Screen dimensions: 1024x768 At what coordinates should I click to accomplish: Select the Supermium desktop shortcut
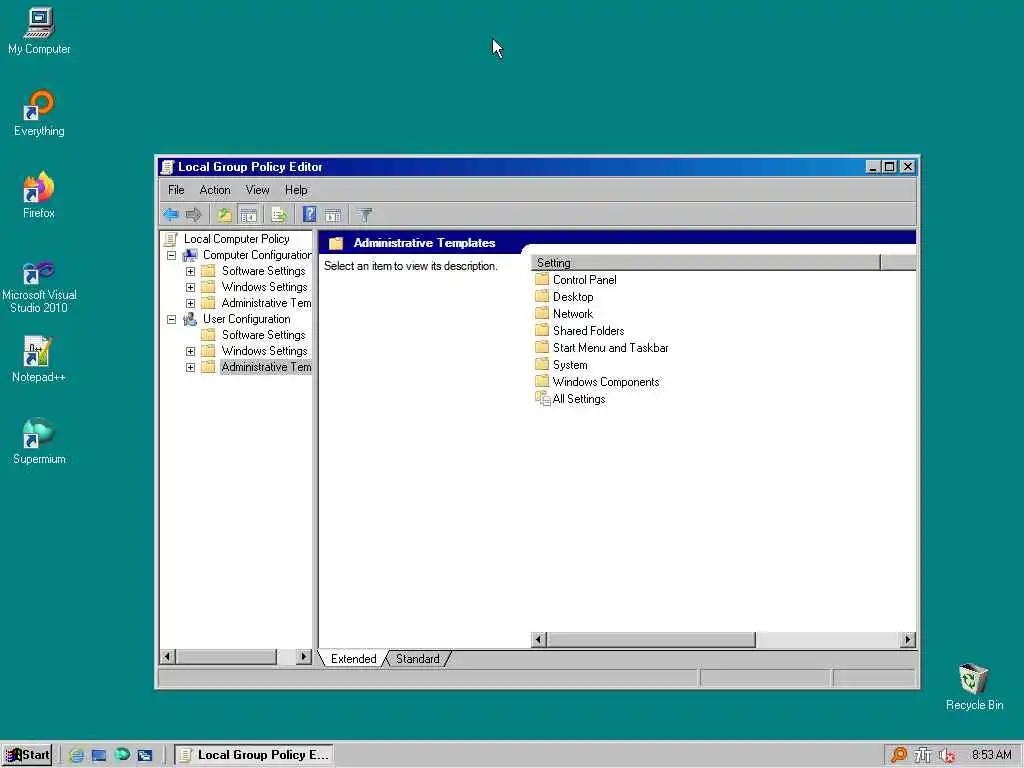pos(39,441)
